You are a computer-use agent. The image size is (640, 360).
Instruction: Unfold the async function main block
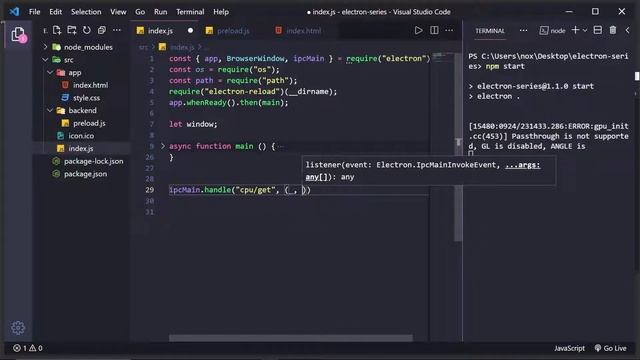(x=163, y=146)
